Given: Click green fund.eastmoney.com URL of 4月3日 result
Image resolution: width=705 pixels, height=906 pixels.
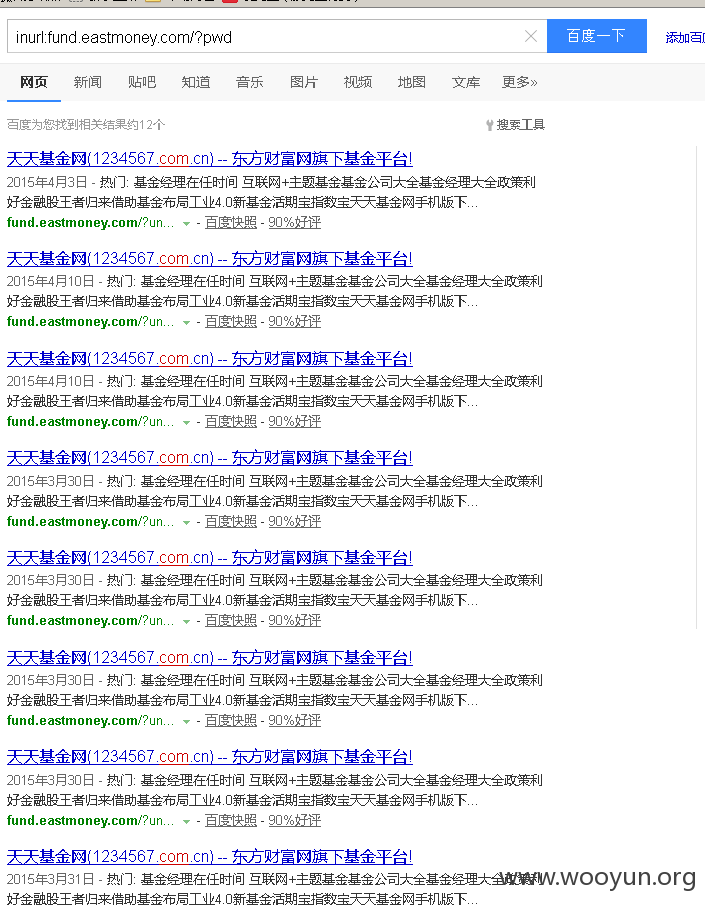Looking at the screenshot, I should (x=90, y=222).
